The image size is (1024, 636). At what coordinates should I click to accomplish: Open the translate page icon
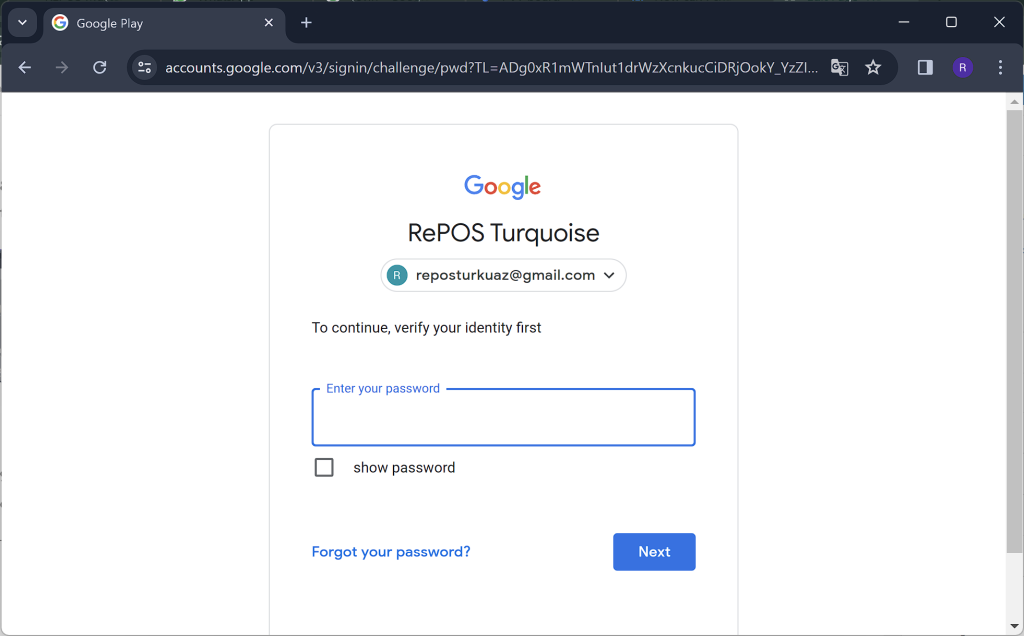(839, 67)
